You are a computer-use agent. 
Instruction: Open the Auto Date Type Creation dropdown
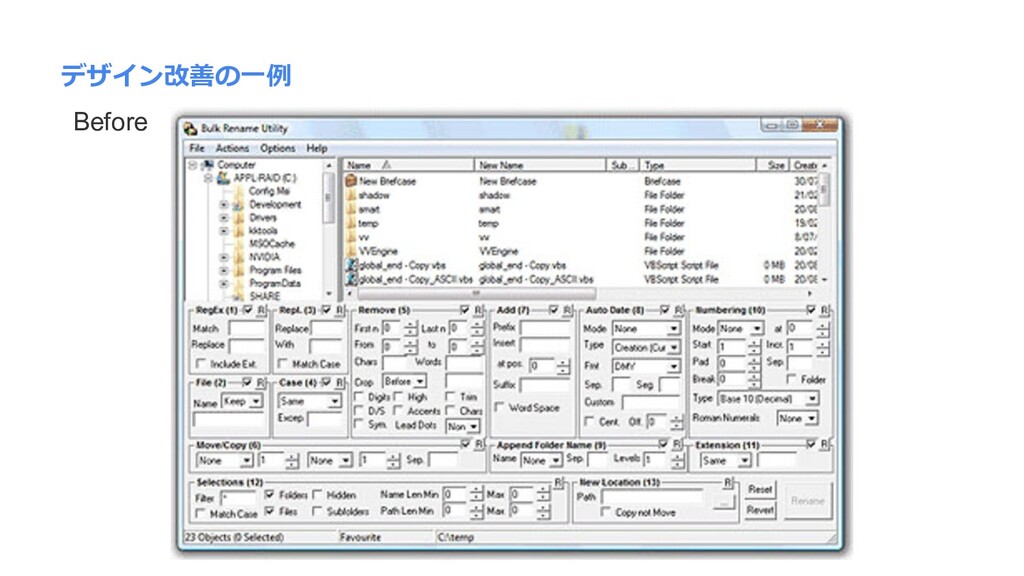pyautogui.click(x=645, y=347)
